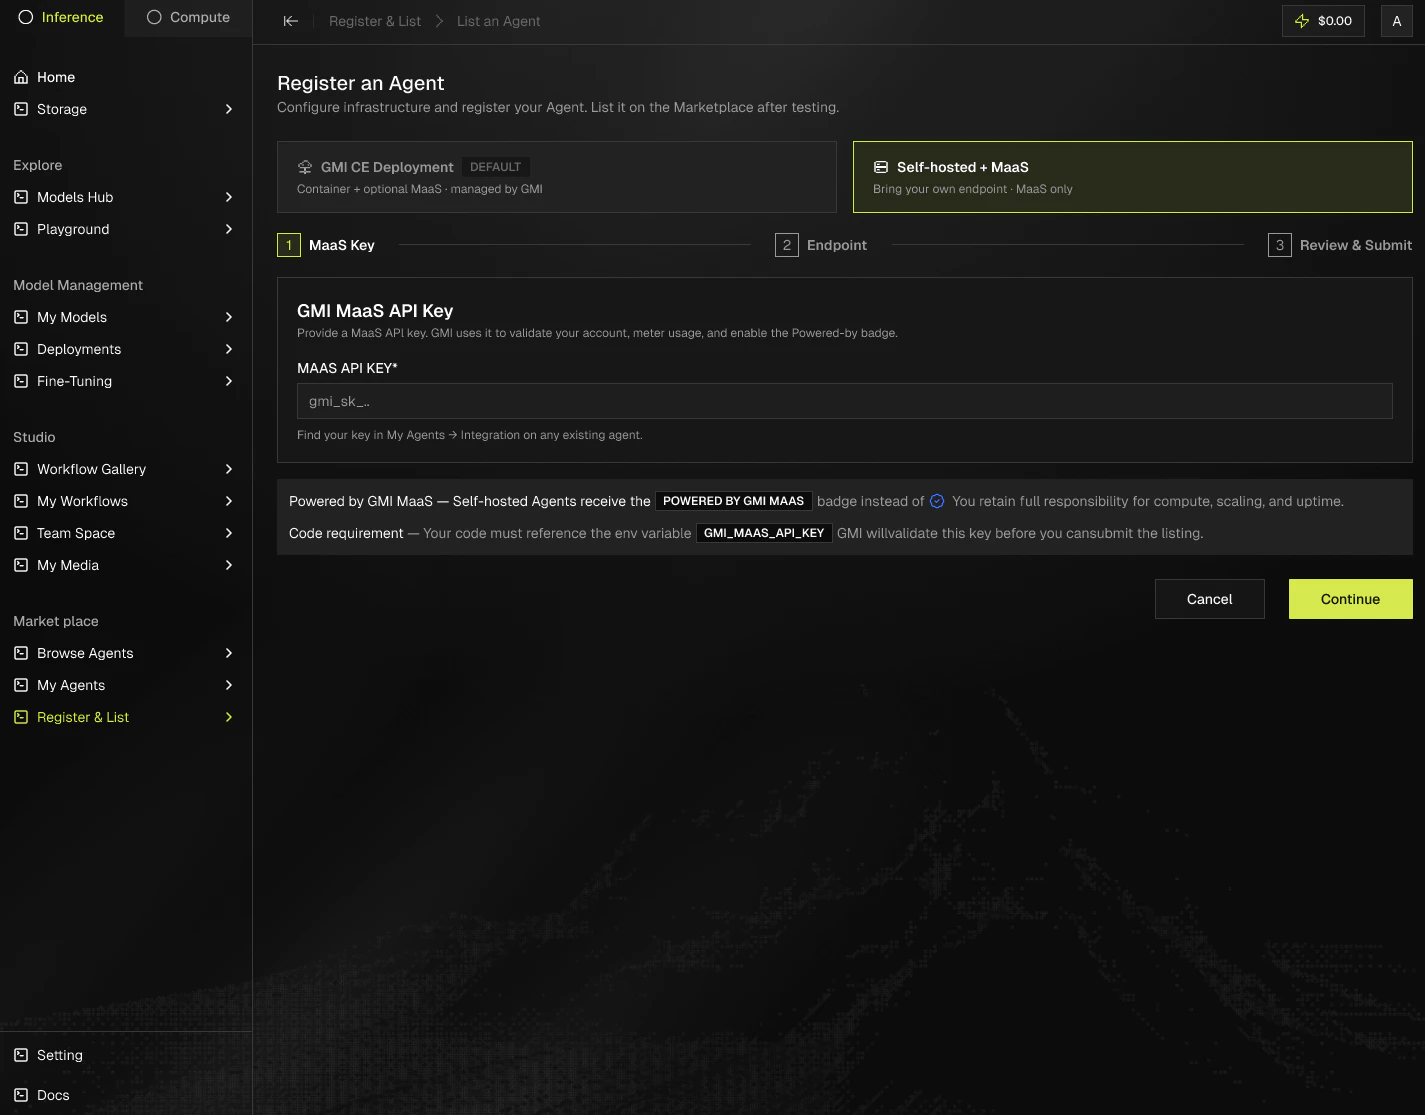Click the Home icon in sidebar
The image size is (1425, 1115).
point(21,77)
